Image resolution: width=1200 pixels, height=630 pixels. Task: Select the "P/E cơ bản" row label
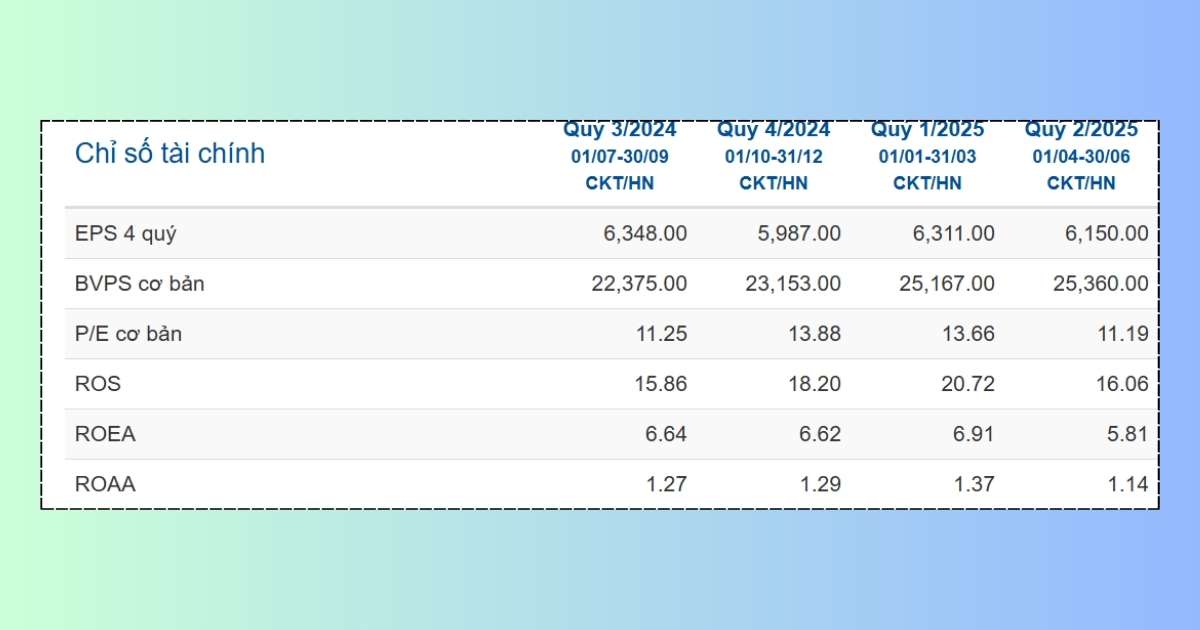coord(129,334)
